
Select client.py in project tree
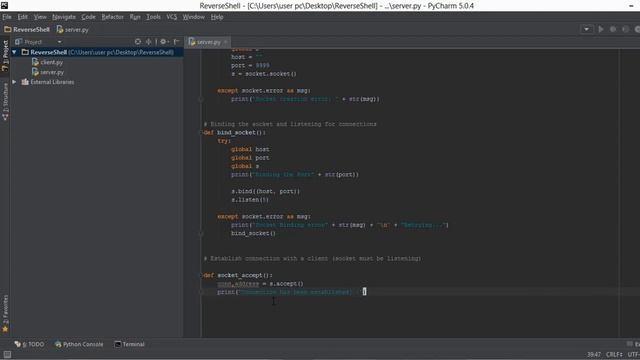[x=48, y=62]
